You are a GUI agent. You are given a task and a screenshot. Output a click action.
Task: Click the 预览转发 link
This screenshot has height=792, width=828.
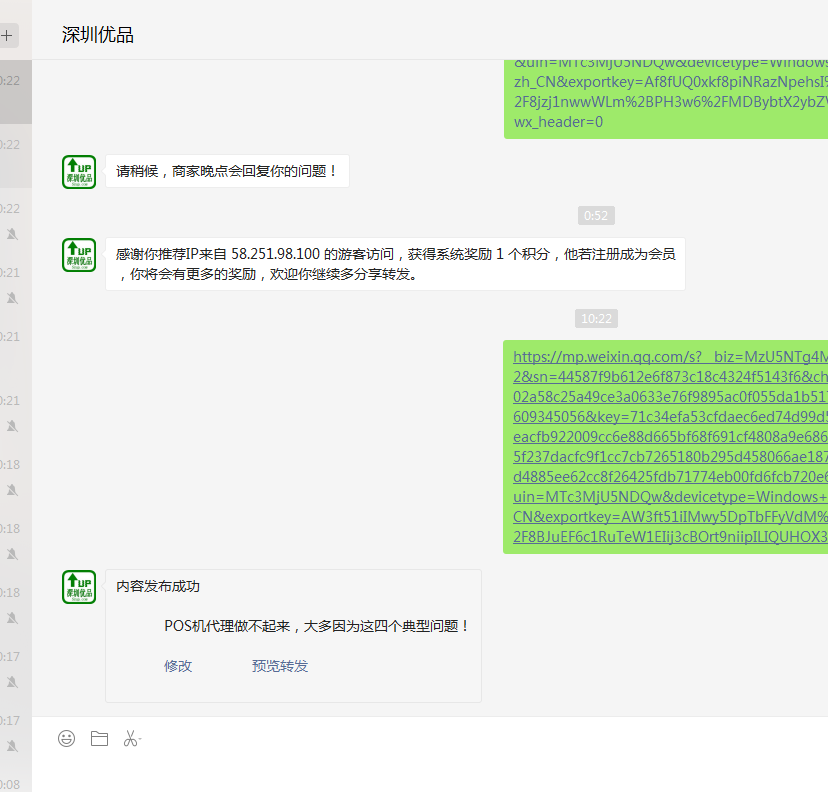280,666
